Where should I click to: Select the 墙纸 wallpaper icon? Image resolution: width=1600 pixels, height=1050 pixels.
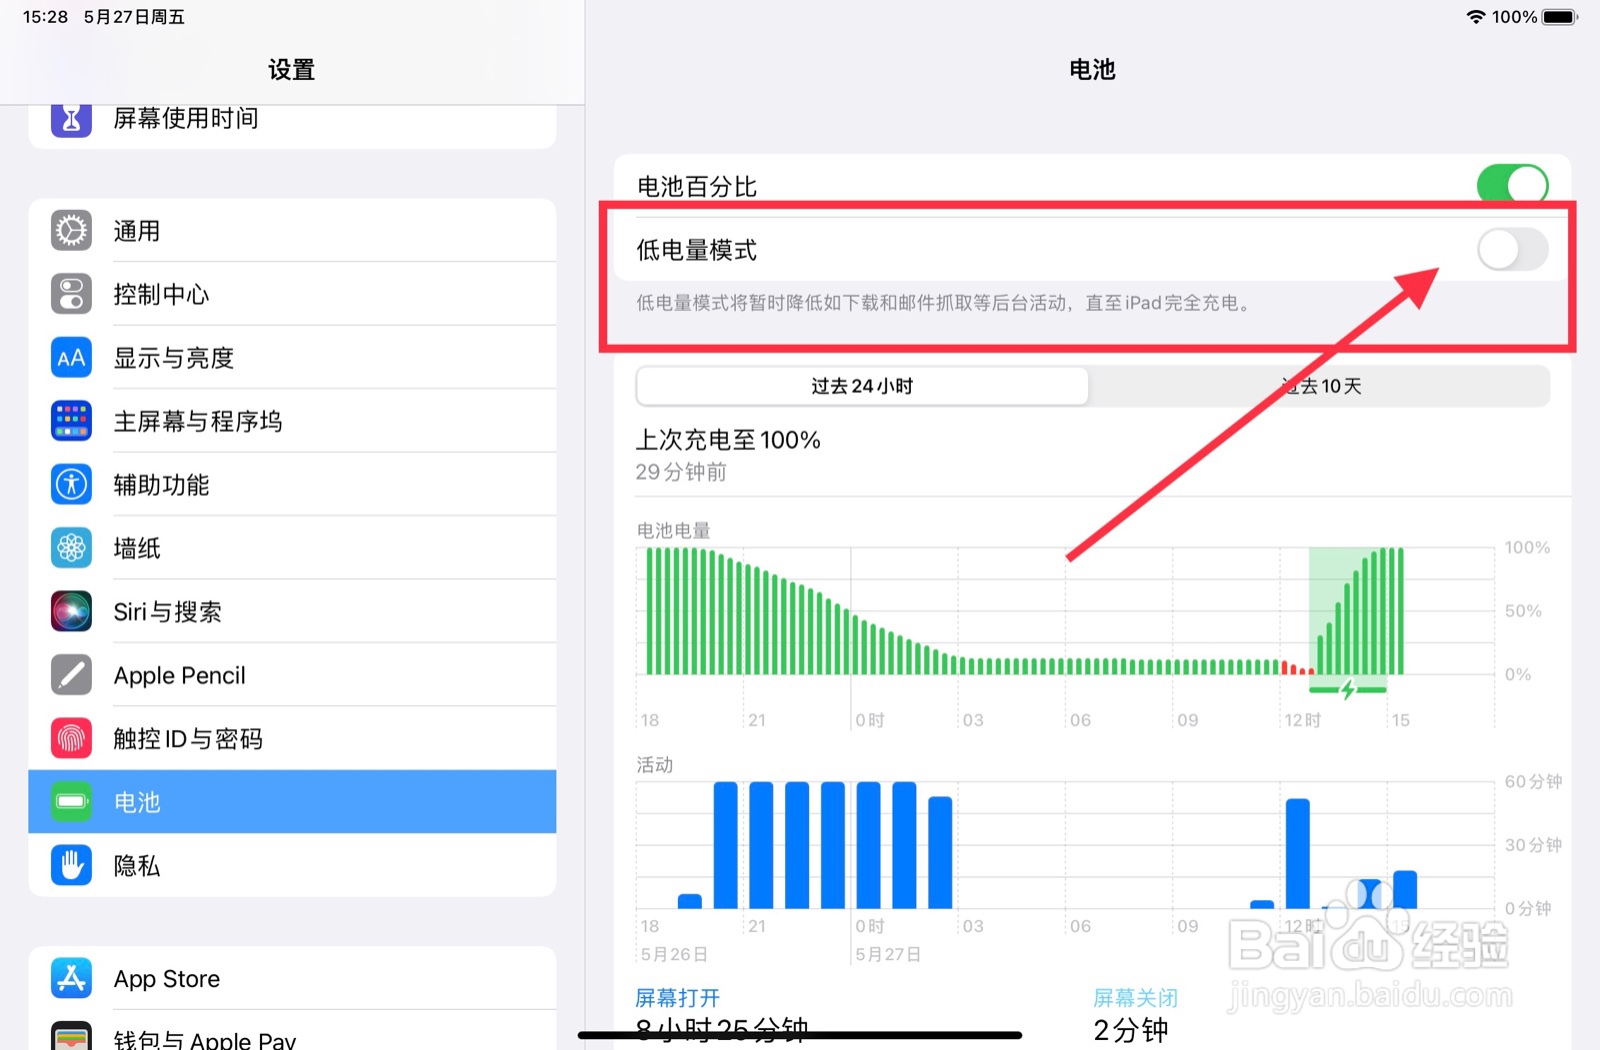70,548
